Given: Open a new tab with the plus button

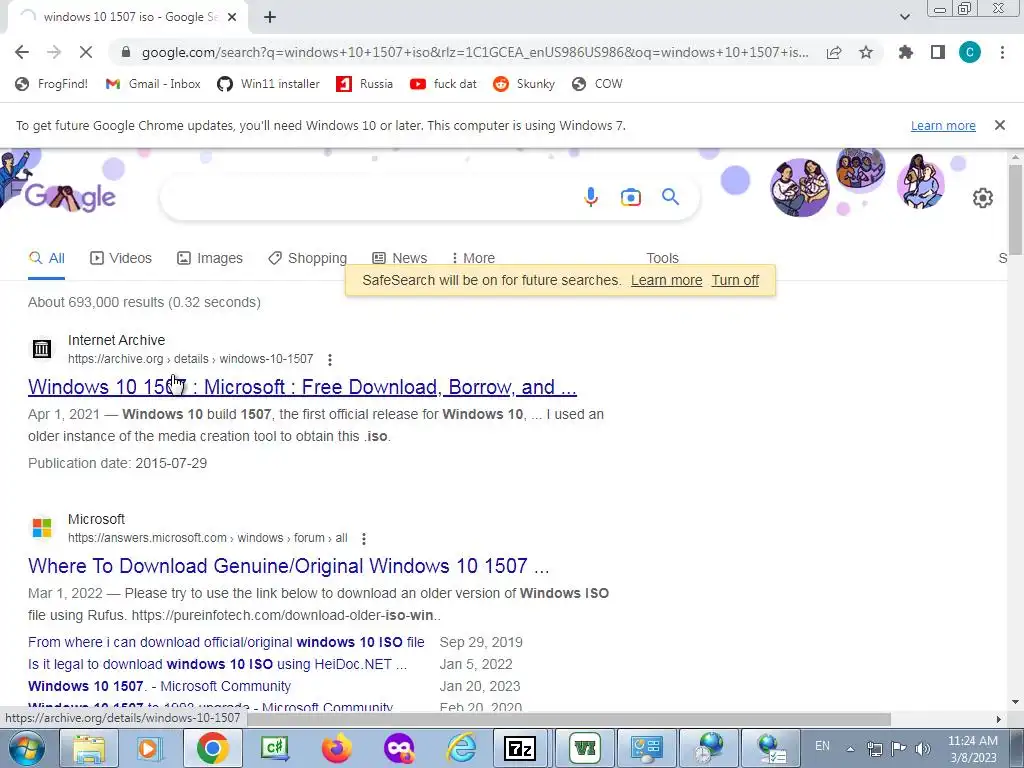Looking at the screenshot, I should (x=270, y=17).
